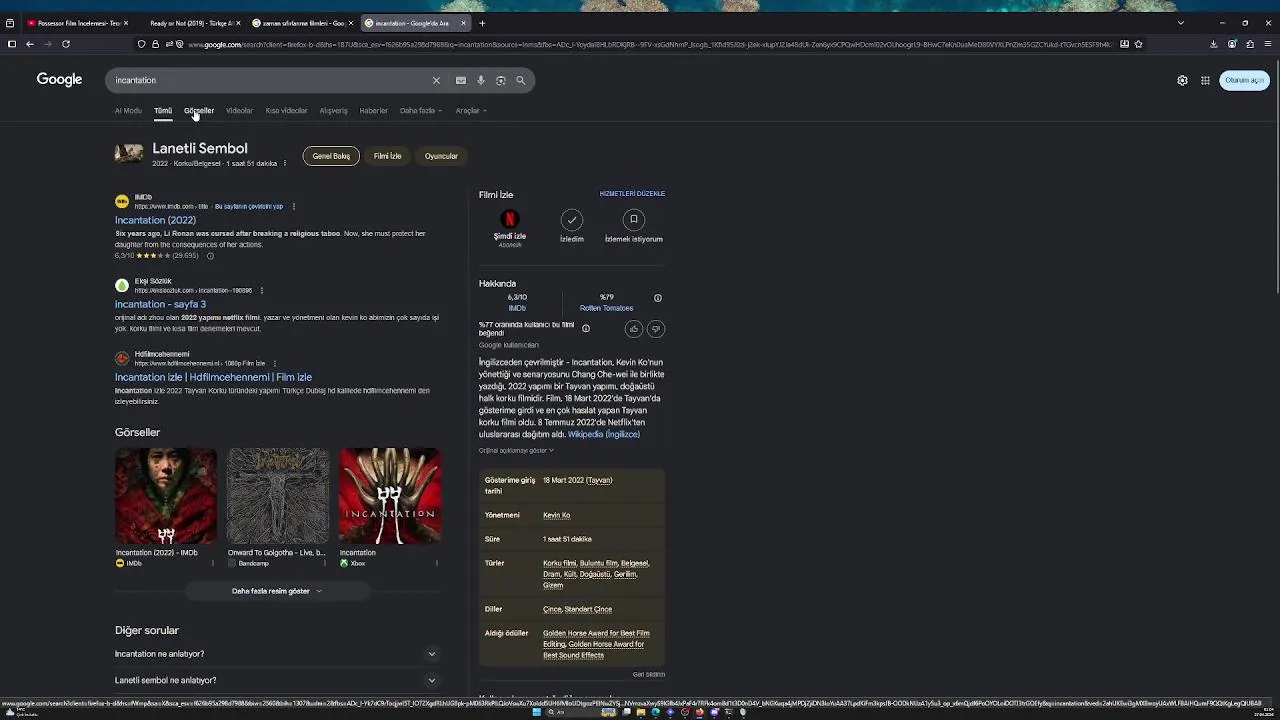1280x720 pixels.
Task: Click the Hizmetleri Düzenle link
Action: [632, 194]
